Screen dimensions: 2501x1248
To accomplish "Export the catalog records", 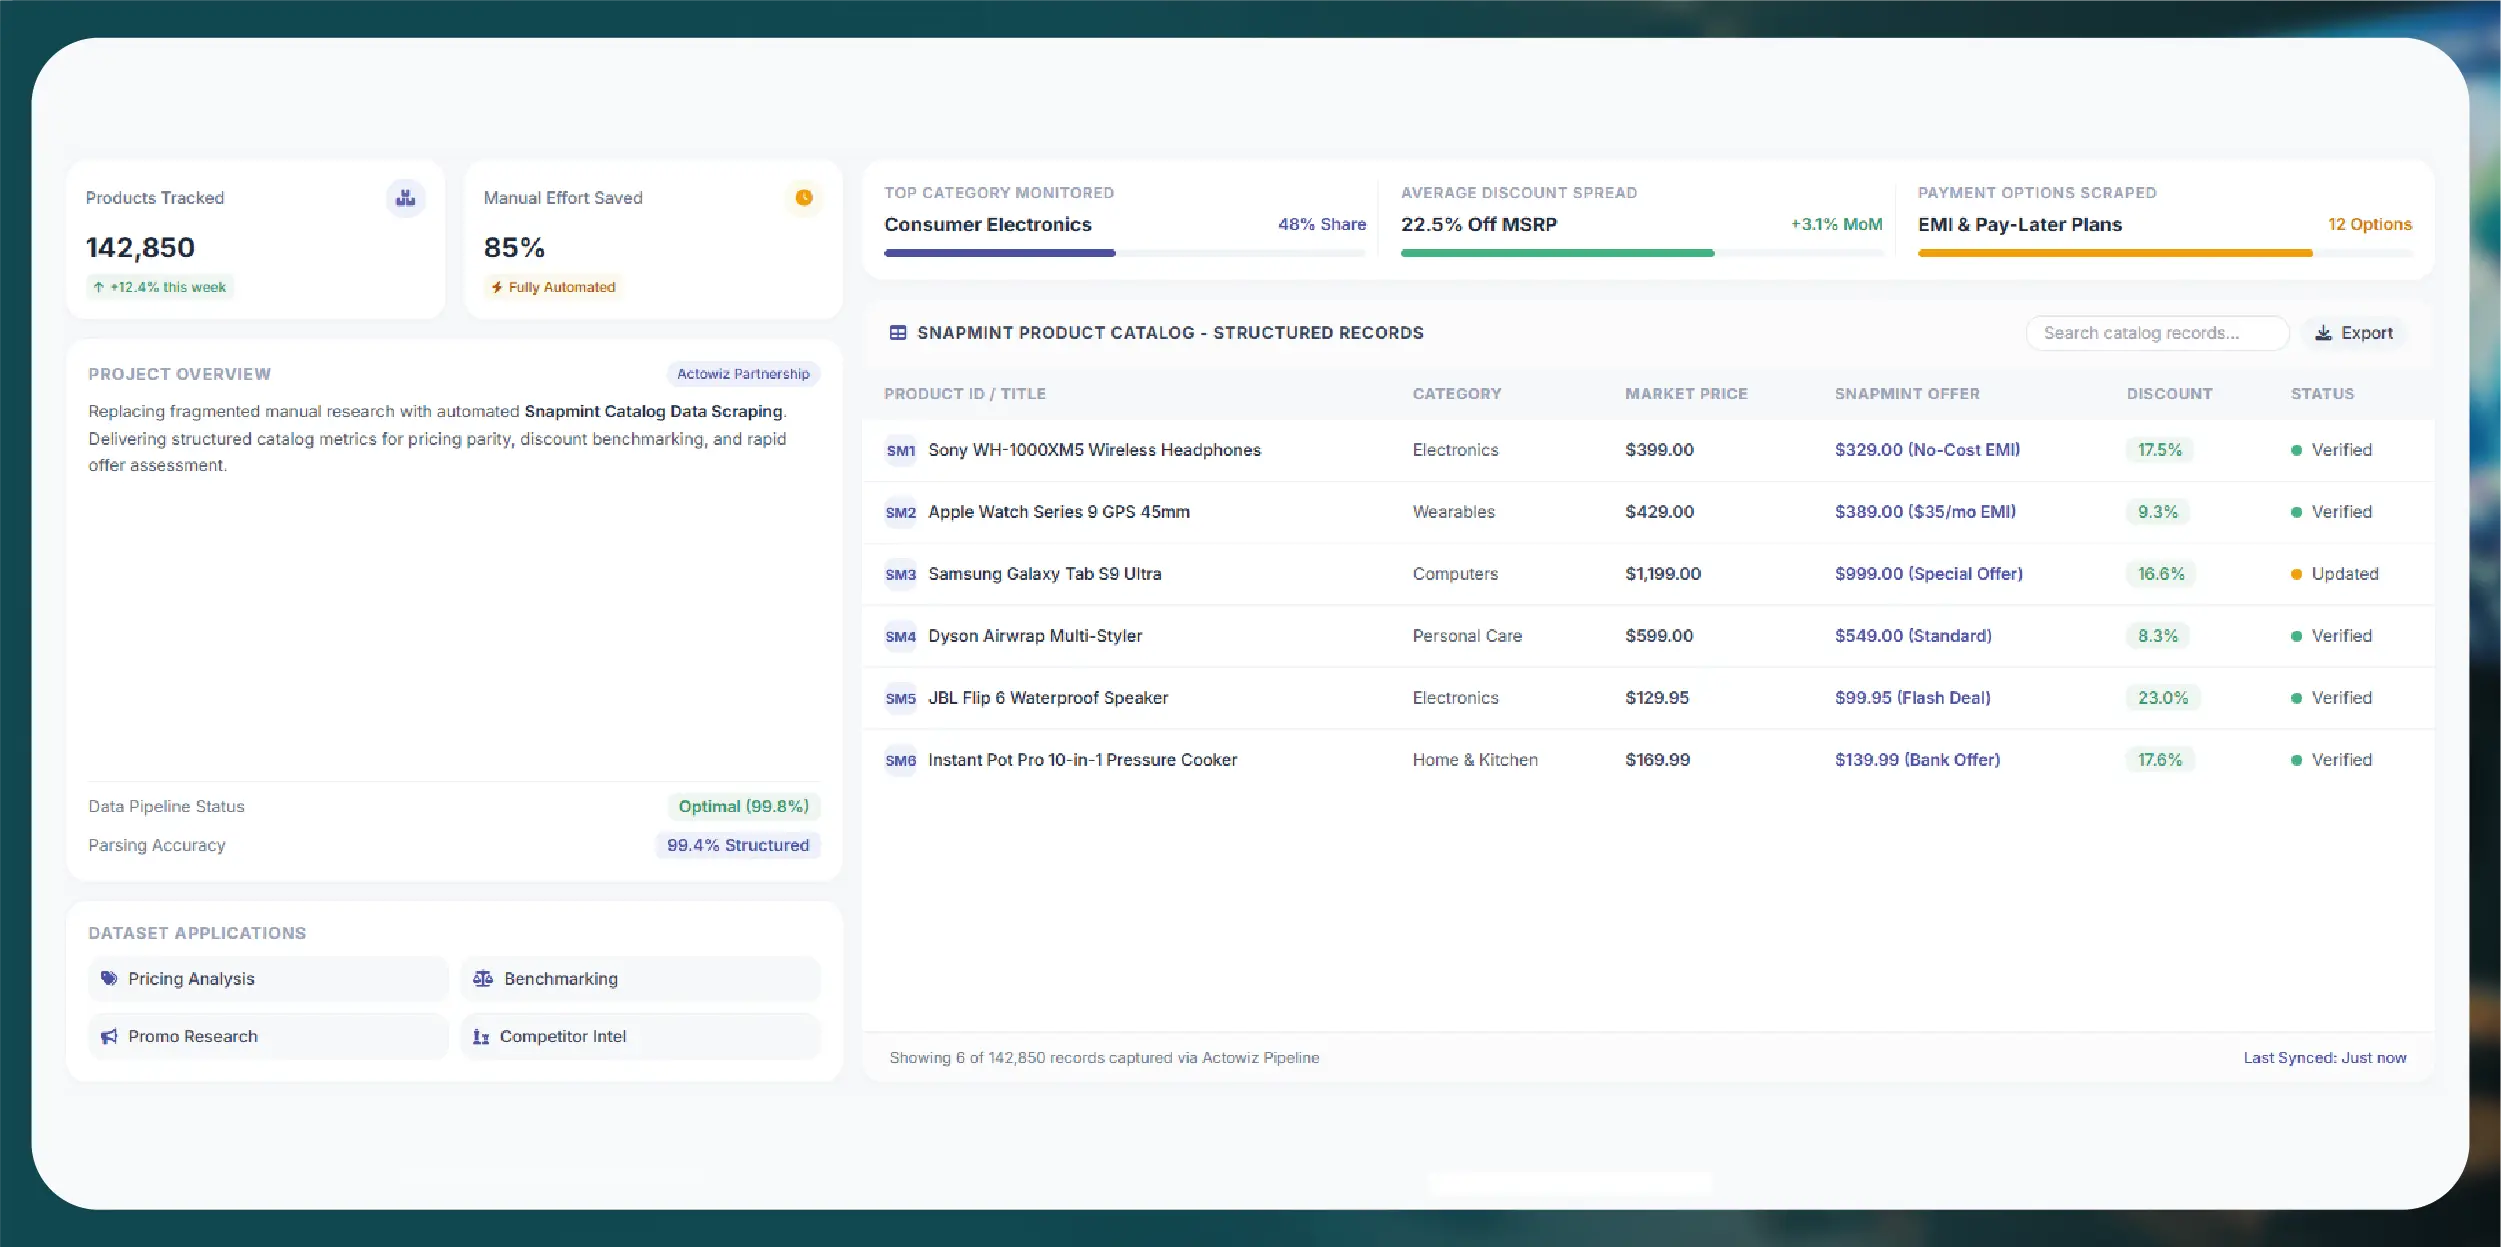I will 2354,333.
